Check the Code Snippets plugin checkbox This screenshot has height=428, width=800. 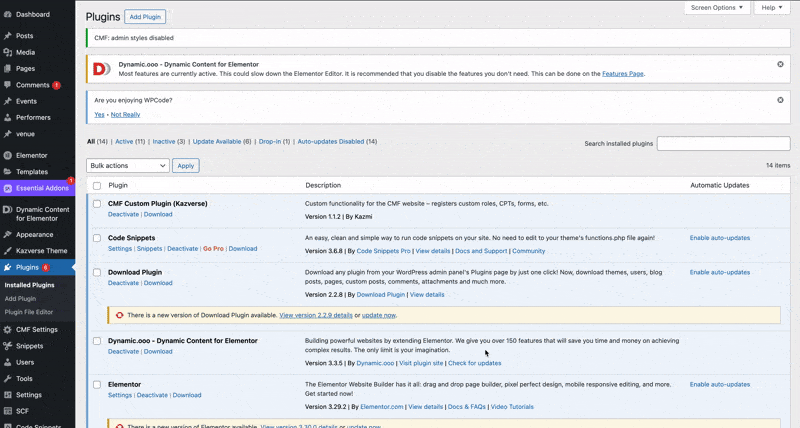97,238
